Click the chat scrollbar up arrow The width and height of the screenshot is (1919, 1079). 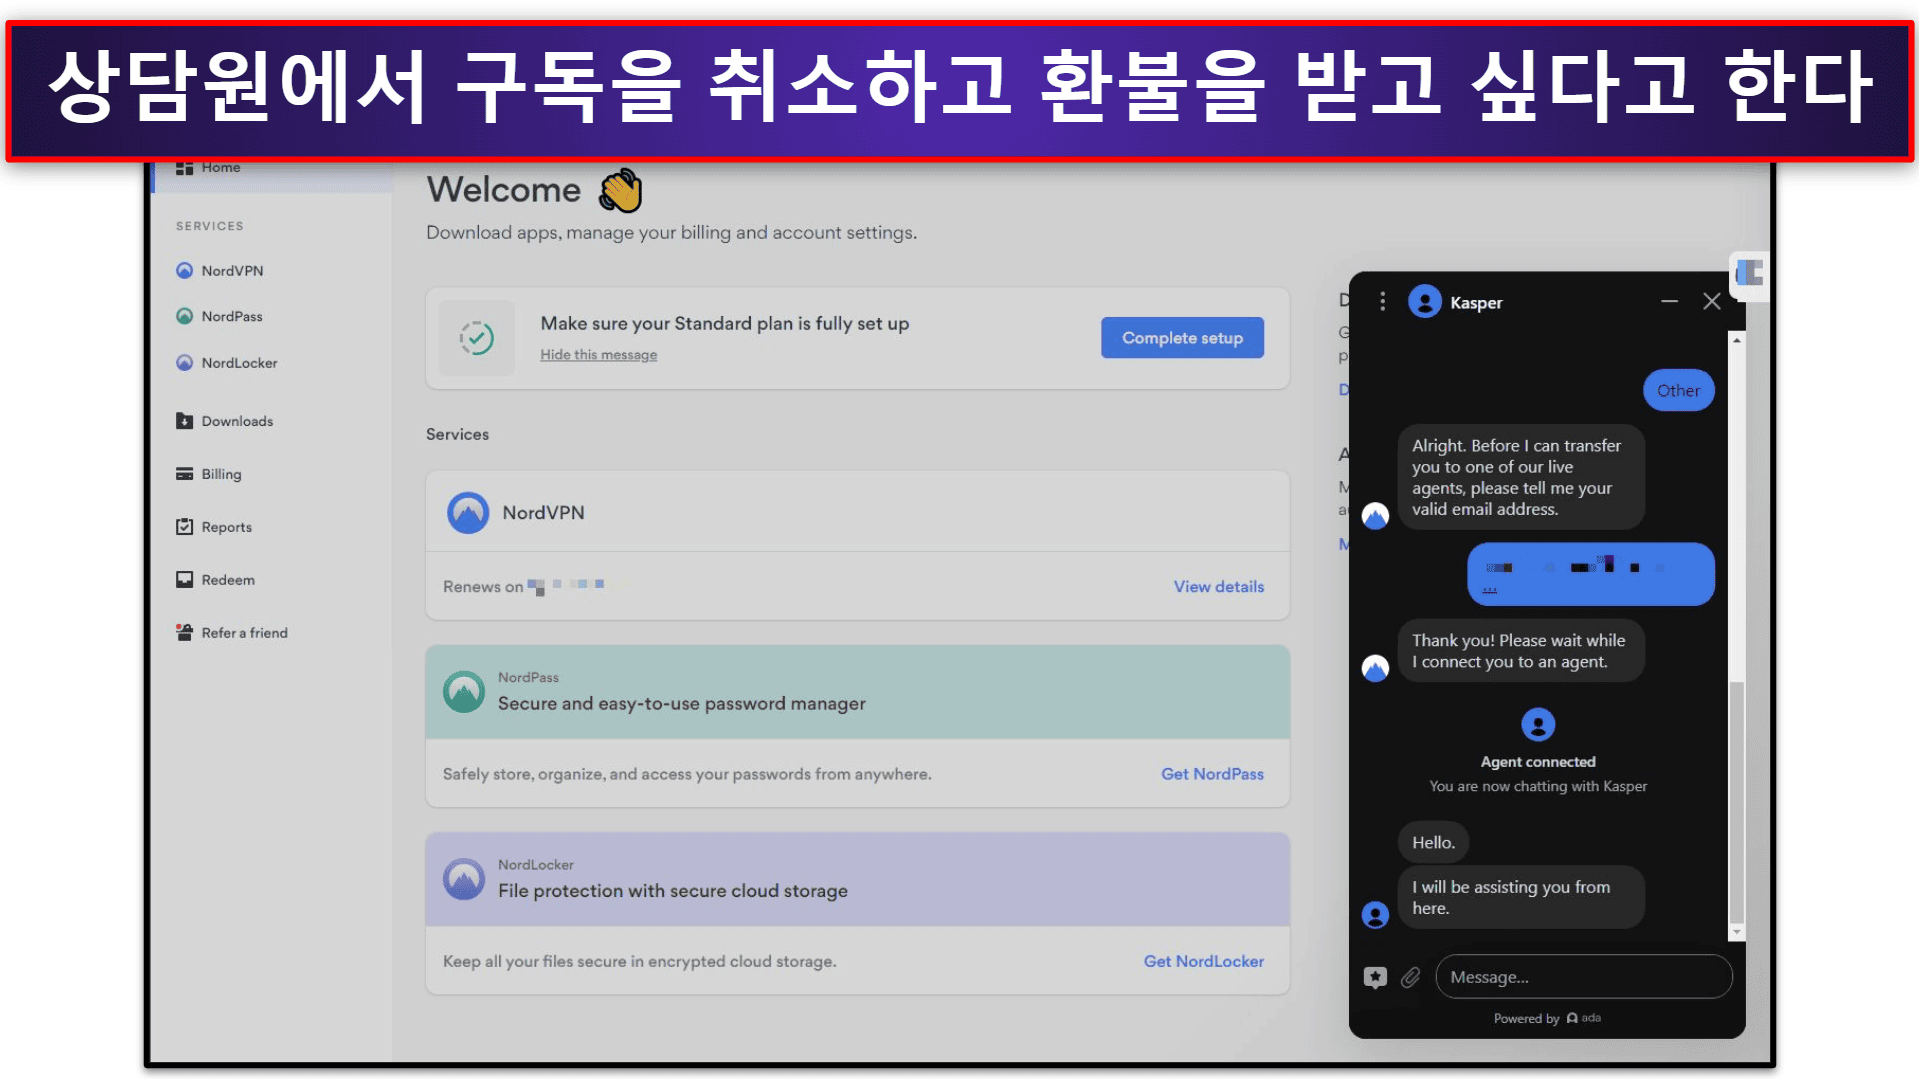point(1737,341)
